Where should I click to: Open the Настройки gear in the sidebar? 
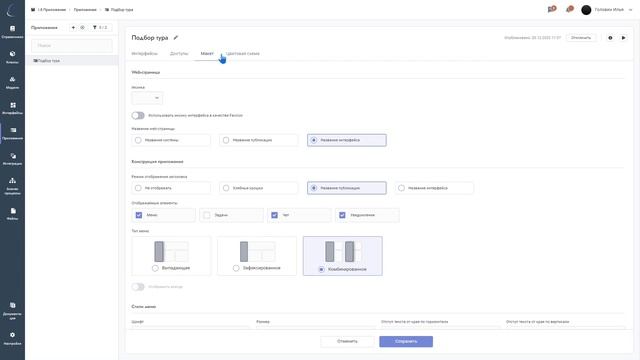[12, 335]
